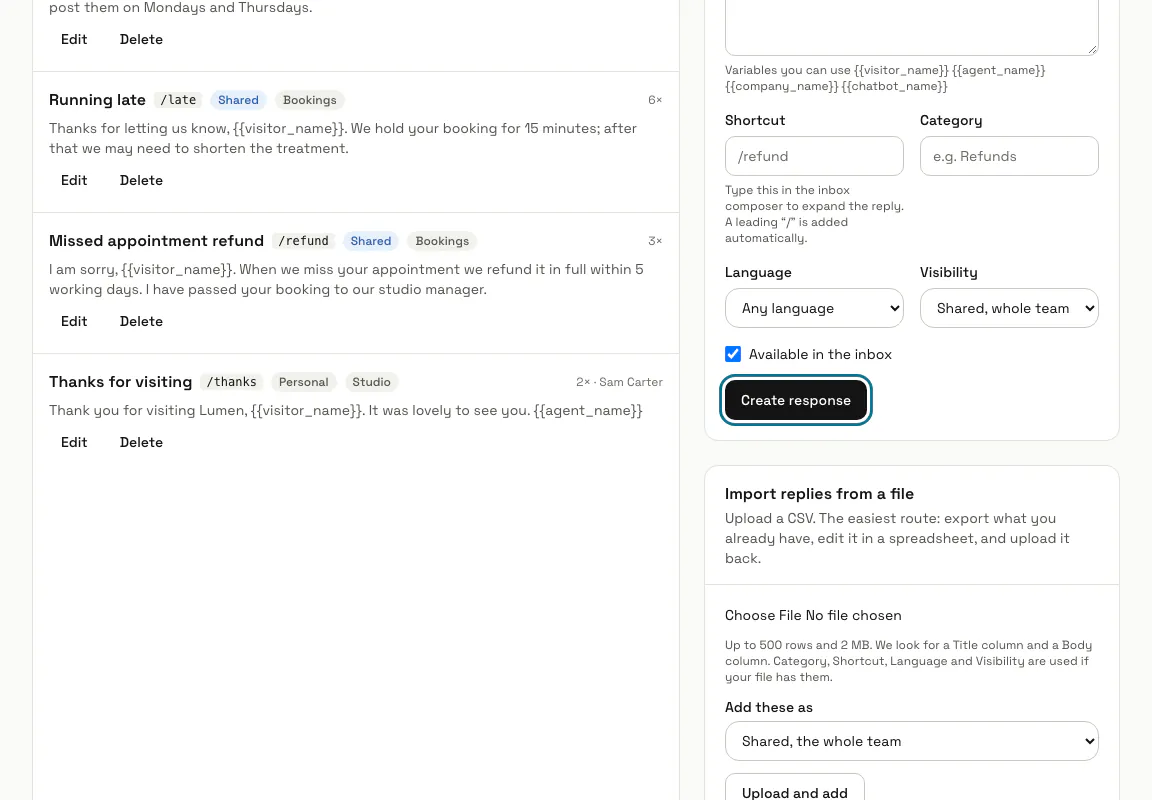The width and height of the screenshot is (1152, 800).
Task: Click the Personal badge on Thanks for visiting
Action: pyautogui.click(x=303, y=382)
